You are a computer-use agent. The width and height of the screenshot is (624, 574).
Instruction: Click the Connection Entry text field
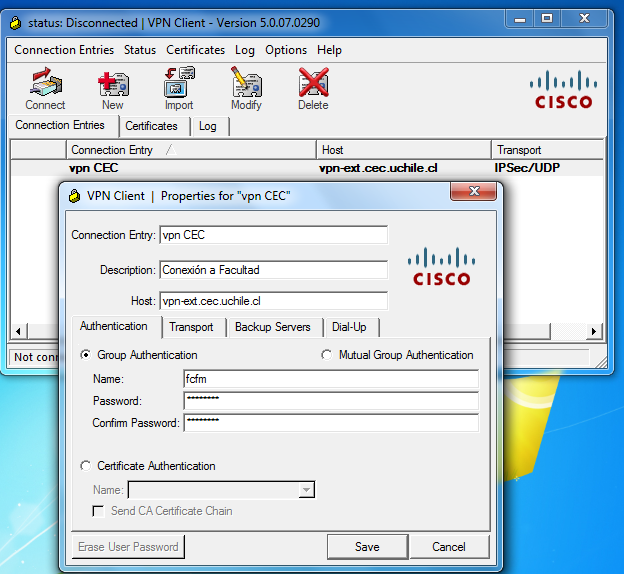[273, 235]
